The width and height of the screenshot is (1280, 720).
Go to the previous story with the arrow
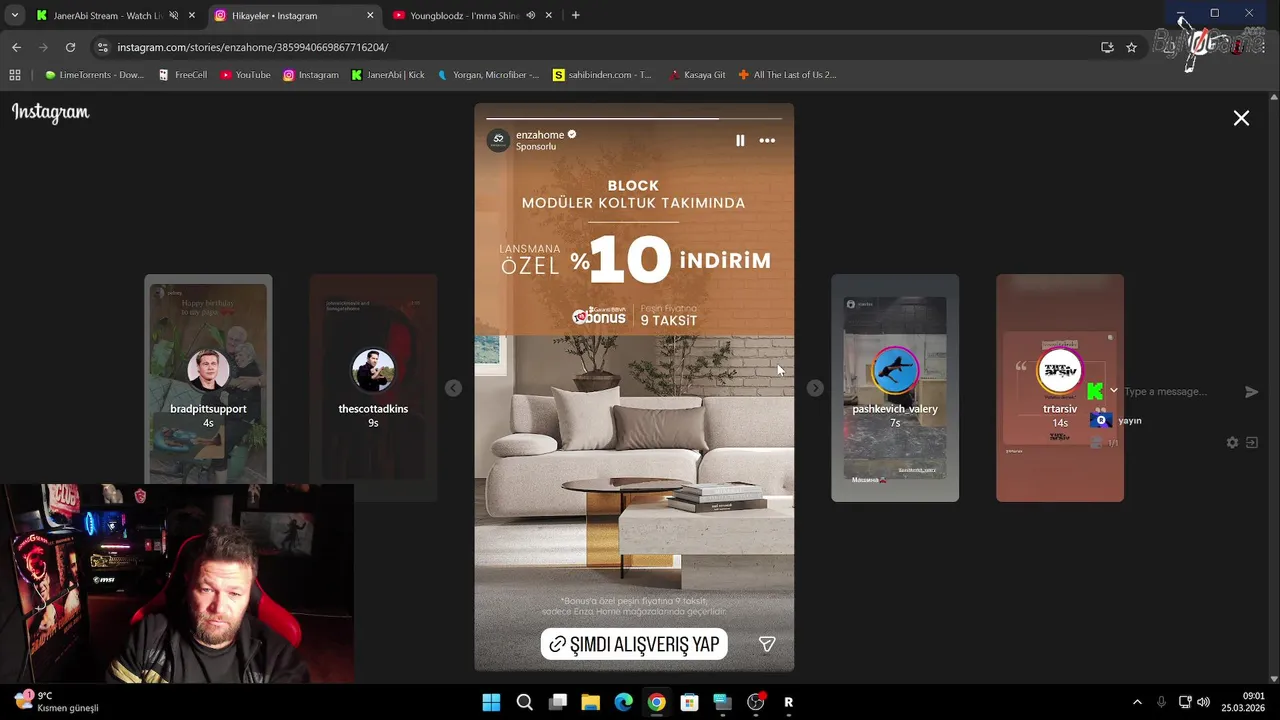pos(453,388)
